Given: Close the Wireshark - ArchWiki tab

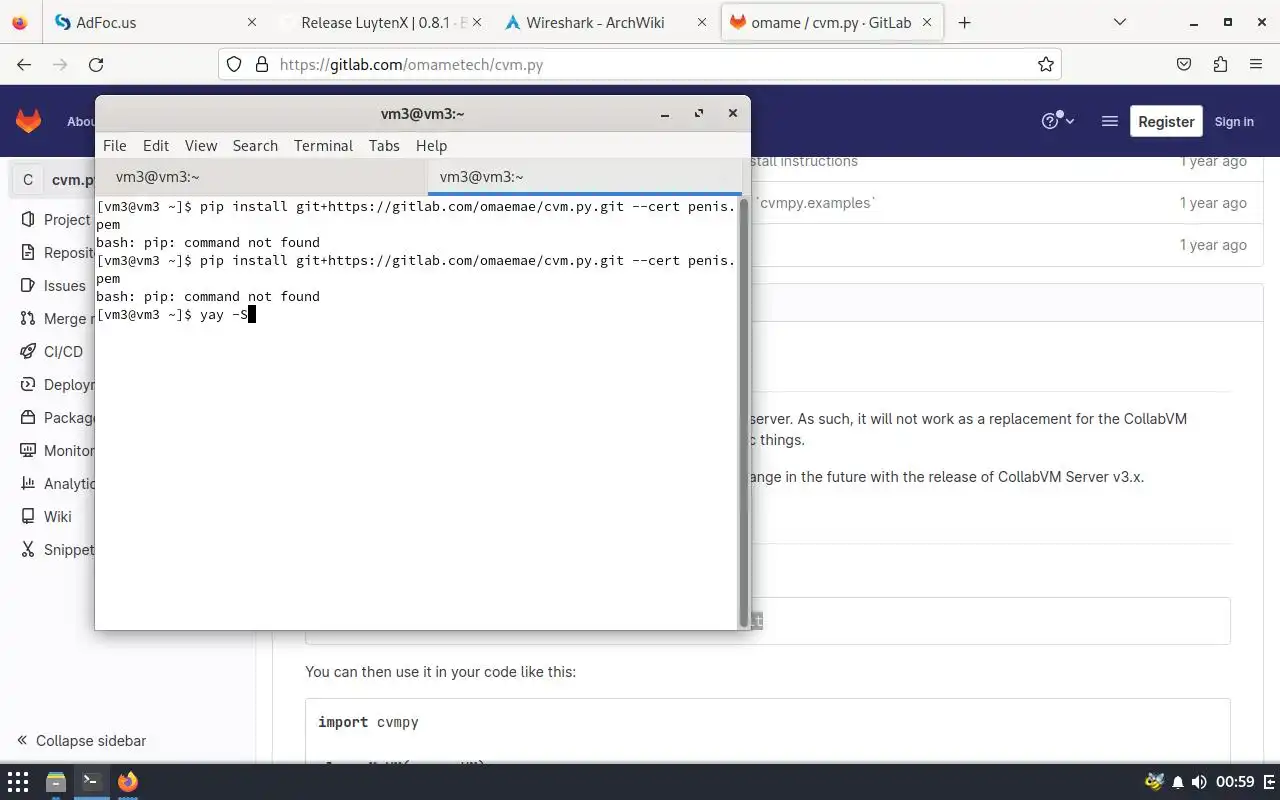Looking at the screenshot, I should (x=701, y=22).
